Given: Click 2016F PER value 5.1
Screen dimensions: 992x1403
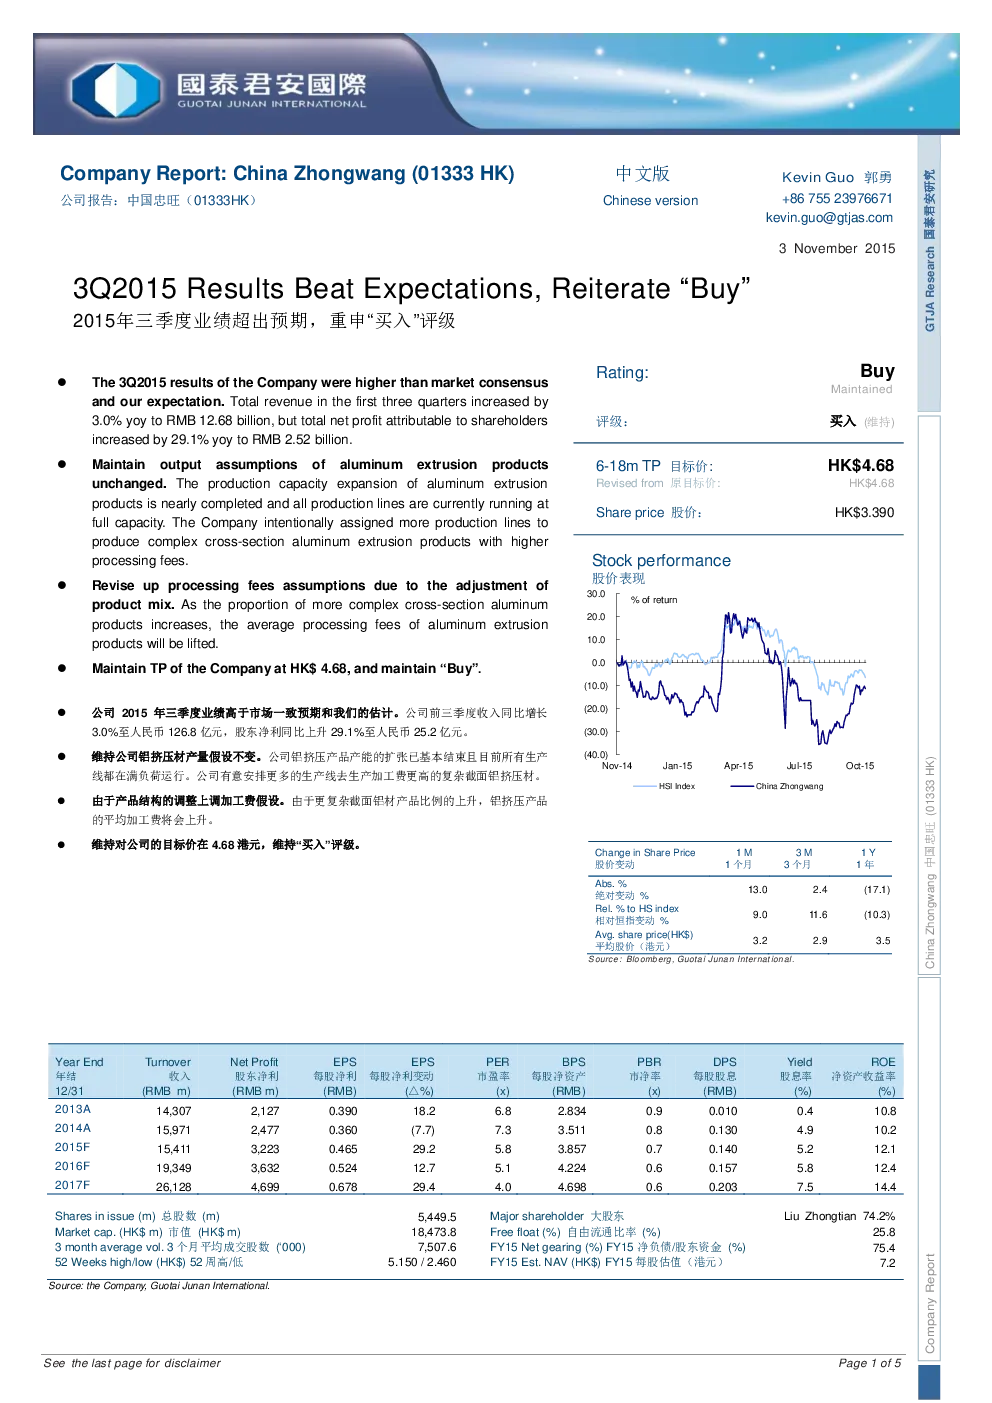Looking at the screenshot, I should (503, 1168).
